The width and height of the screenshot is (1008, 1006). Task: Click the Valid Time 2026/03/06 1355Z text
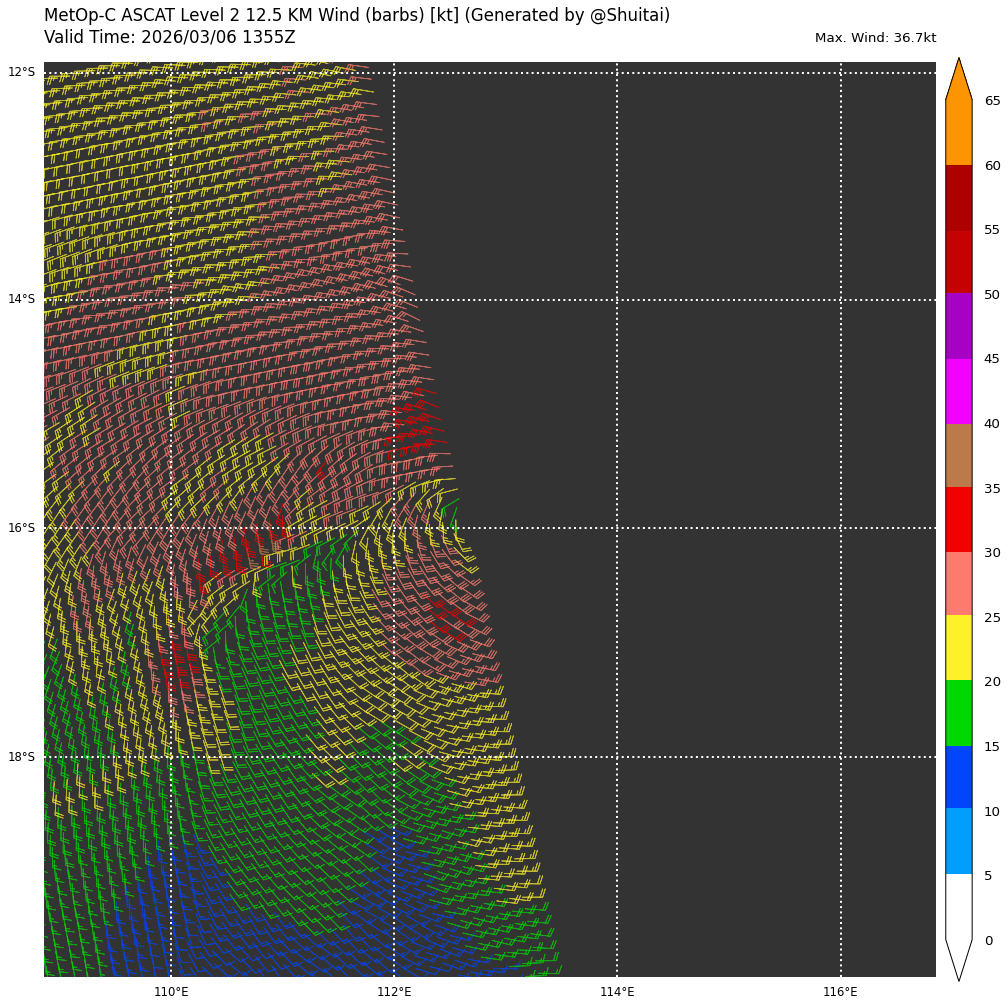click(x=169, y=37)
